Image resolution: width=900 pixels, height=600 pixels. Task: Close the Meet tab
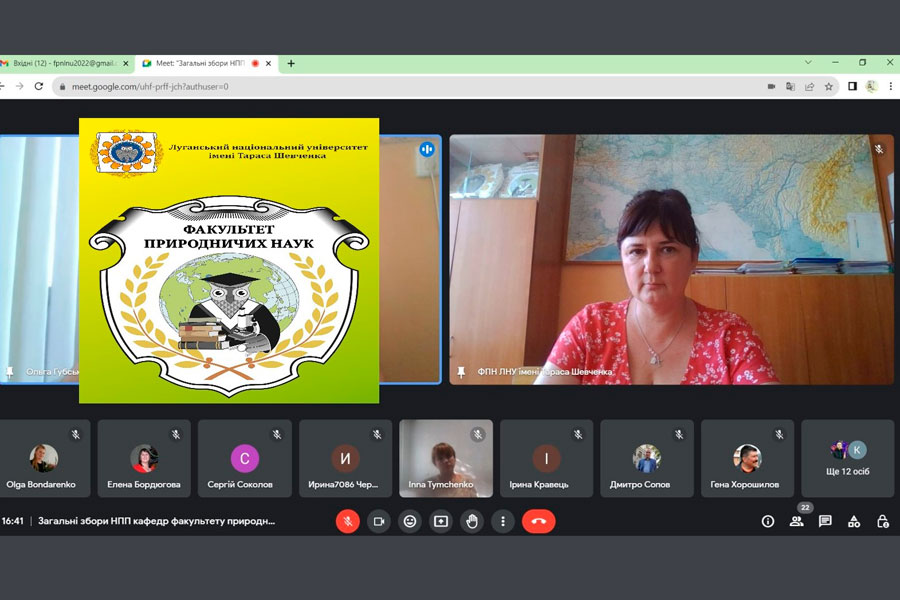tap(268, 63)
